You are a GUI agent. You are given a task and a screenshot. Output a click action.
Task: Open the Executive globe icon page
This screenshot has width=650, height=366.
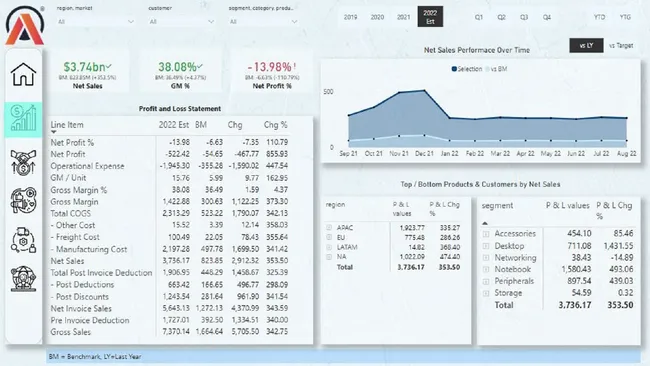coord(24,278)
